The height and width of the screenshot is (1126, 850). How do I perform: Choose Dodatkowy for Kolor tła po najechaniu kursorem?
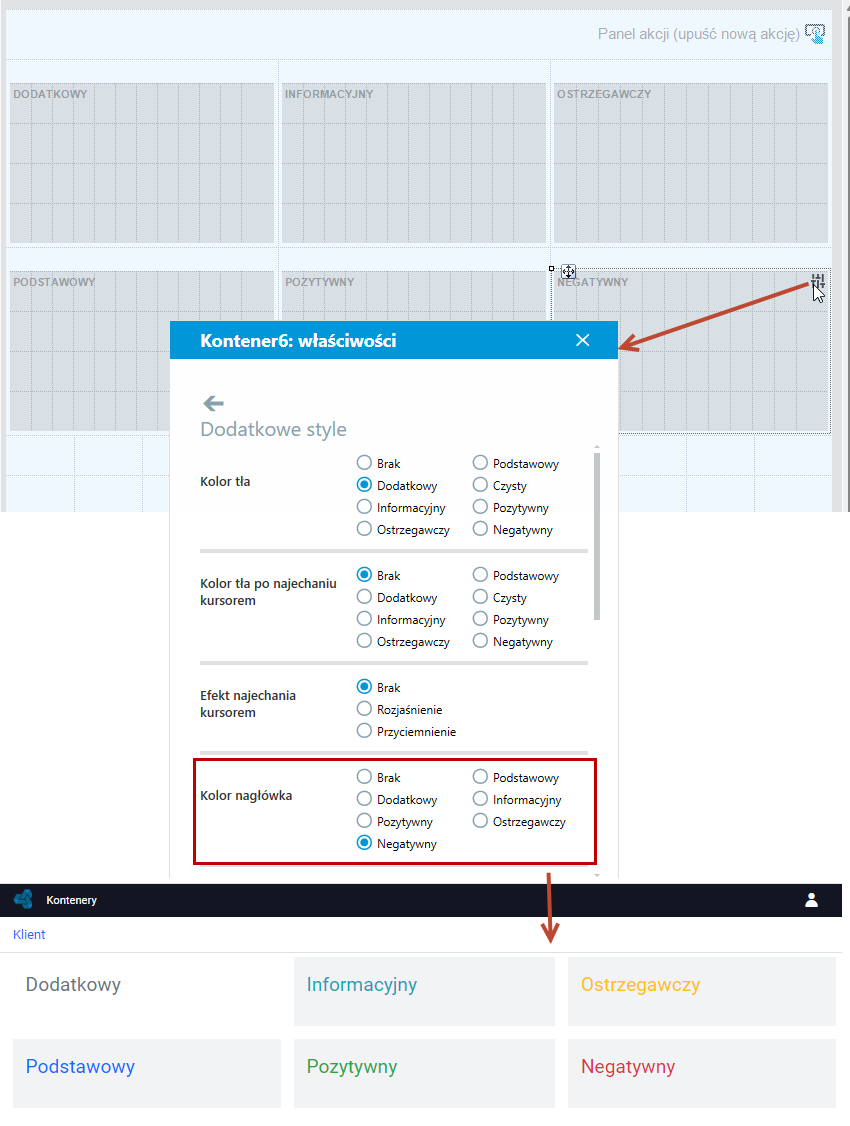(x=365, y=597)
